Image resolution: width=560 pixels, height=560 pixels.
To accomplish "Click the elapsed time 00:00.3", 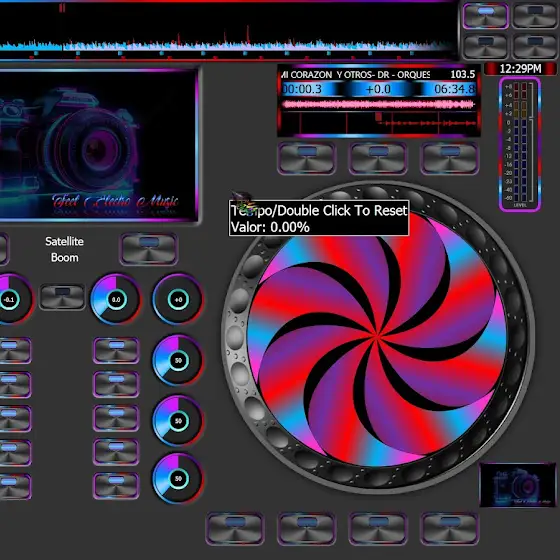I will tap(302, 89).
